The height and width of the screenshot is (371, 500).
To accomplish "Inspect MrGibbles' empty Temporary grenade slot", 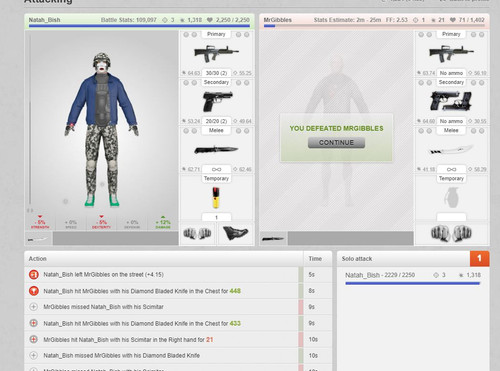I will (451, 197).
